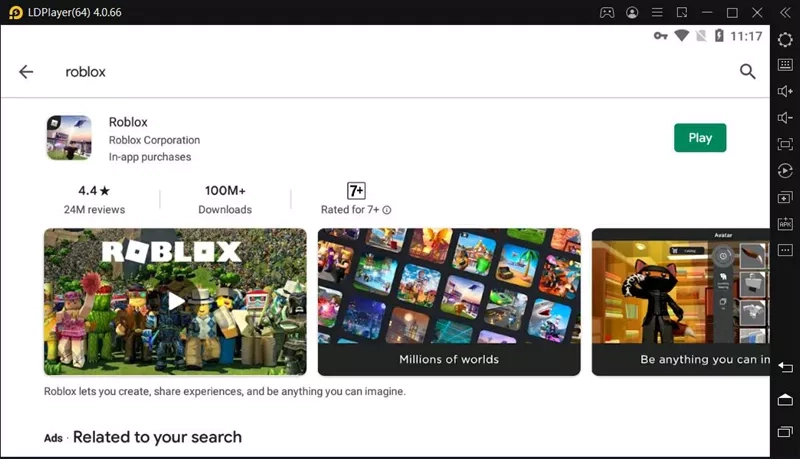Click the fullscreen icon in sidebar

pos(785,144)
